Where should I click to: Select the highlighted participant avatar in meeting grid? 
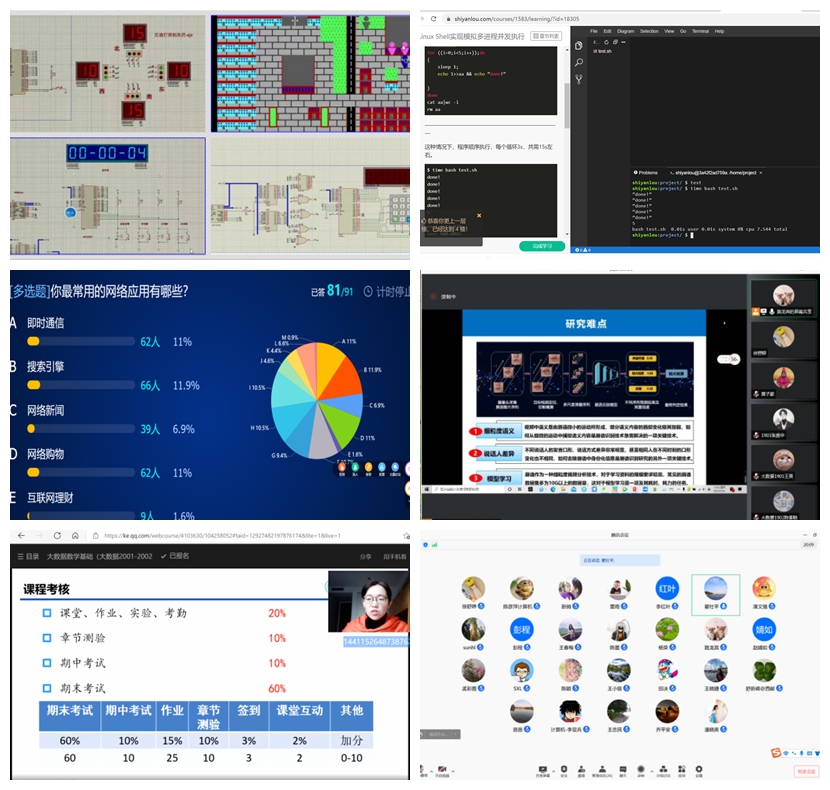pyautogui.click(x=715, y=589)
